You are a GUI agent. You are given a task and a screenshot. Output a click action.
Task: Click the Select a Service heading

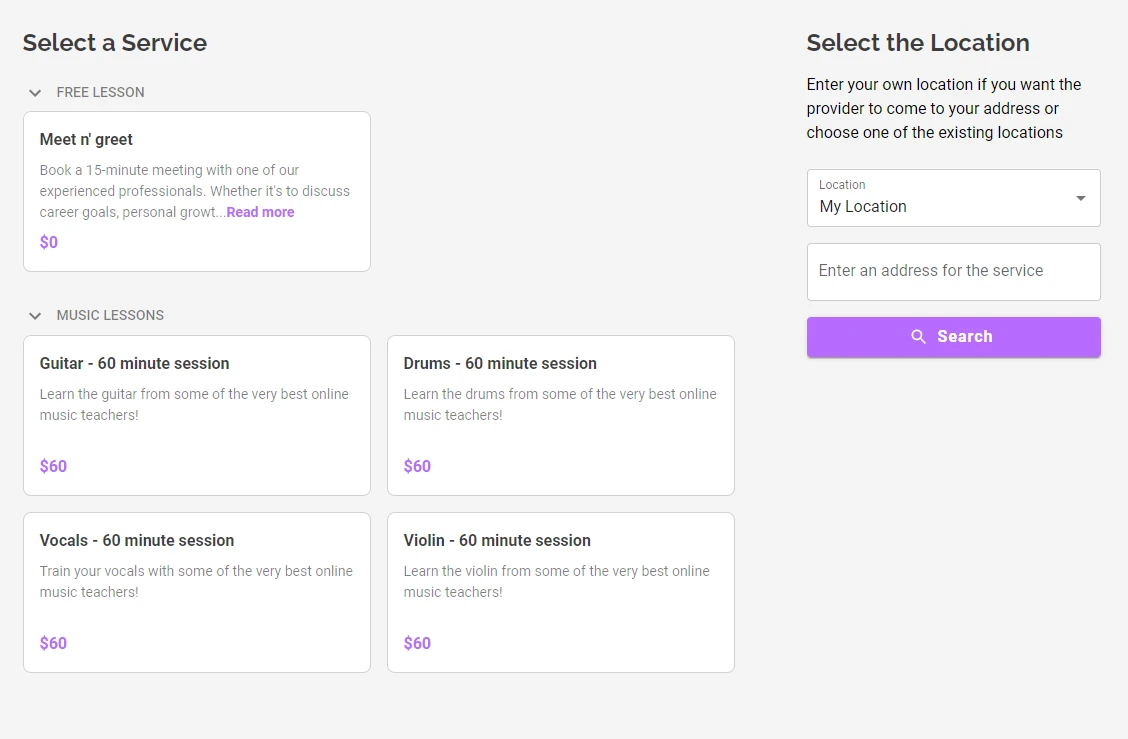(114, 43)
